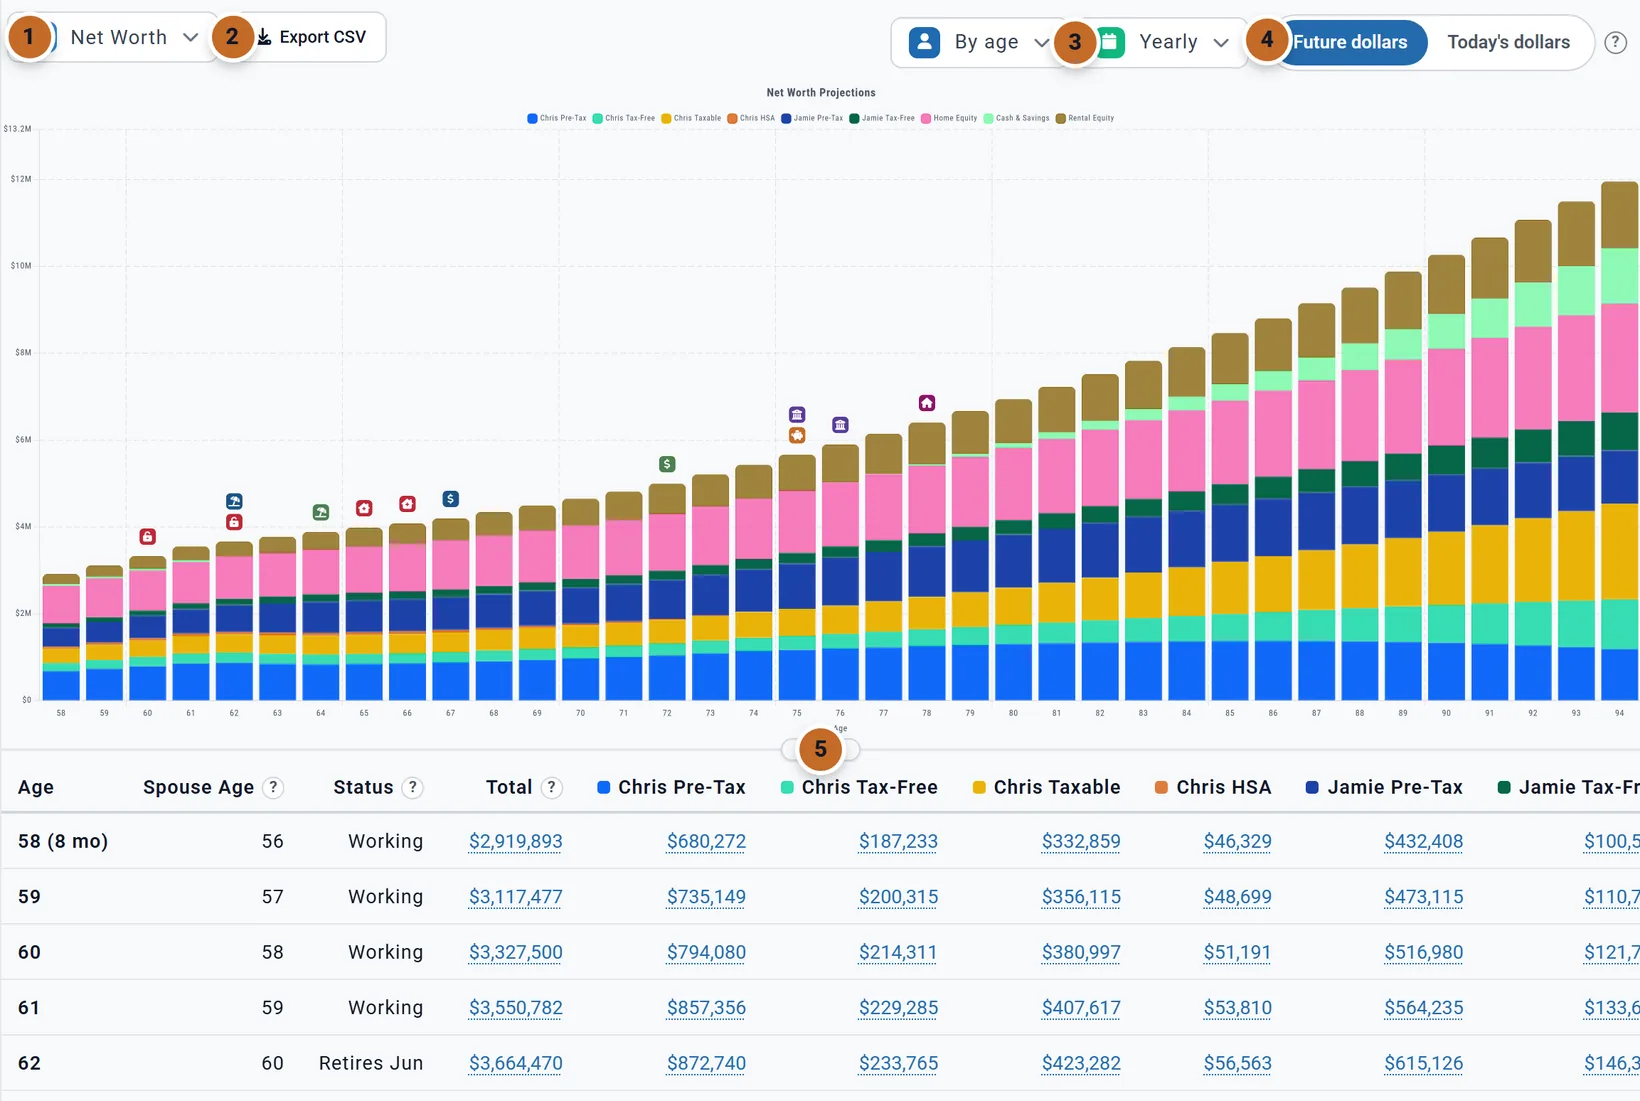
Task: Click the green dollar event icon at age 72
Action: (x=667, y=464)
